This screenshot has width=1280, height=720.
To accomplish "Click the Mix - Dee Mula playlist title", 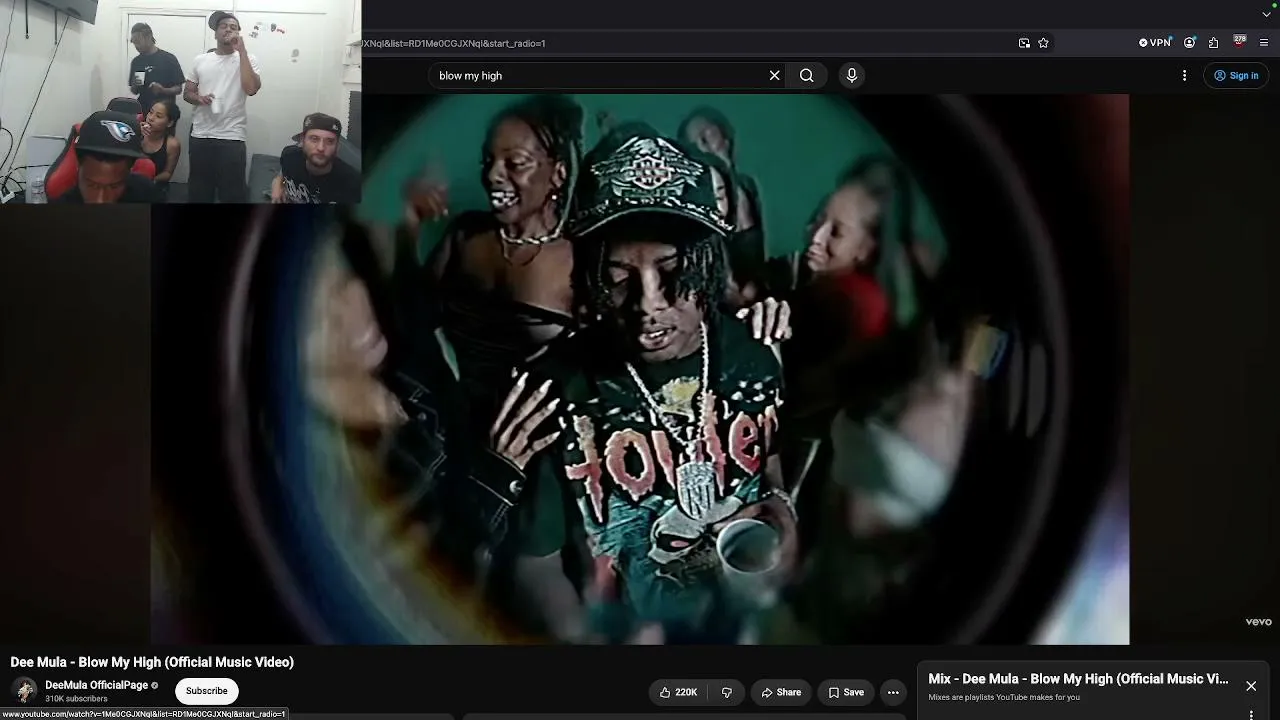I will point(1078,679).
